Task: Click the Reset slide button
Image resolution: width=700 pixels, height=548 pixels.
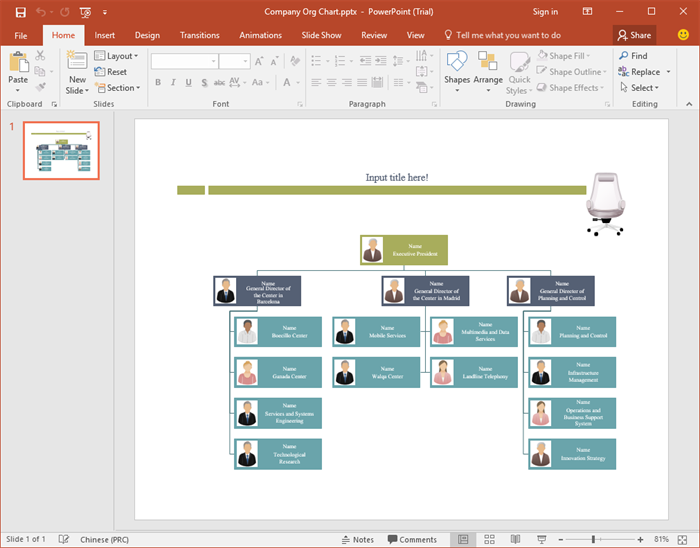Action: 111,72
